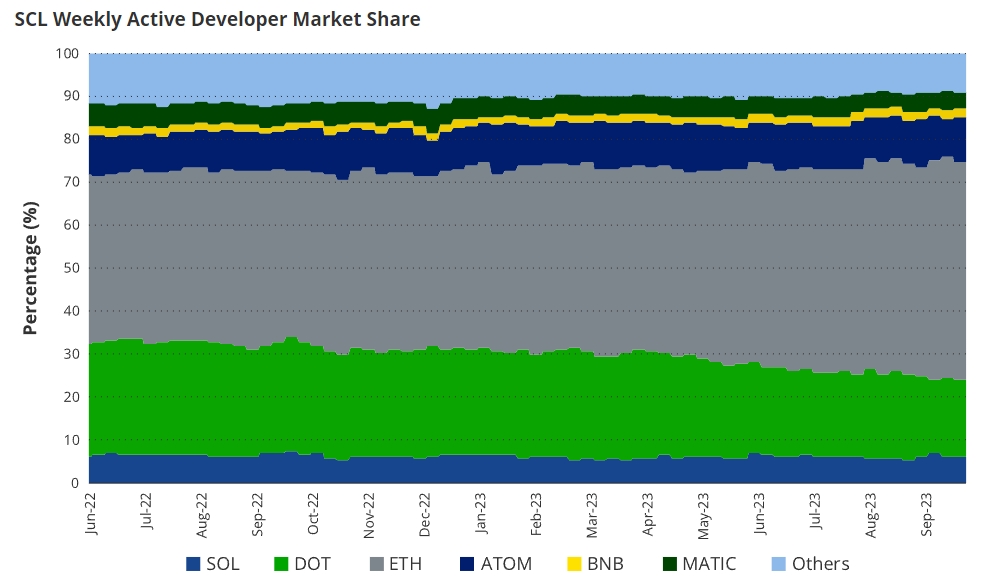Toggle the ETH series legend label
The height and width of the screenshot is (579, 988).
pyautogui.click(x=405, y=564)
